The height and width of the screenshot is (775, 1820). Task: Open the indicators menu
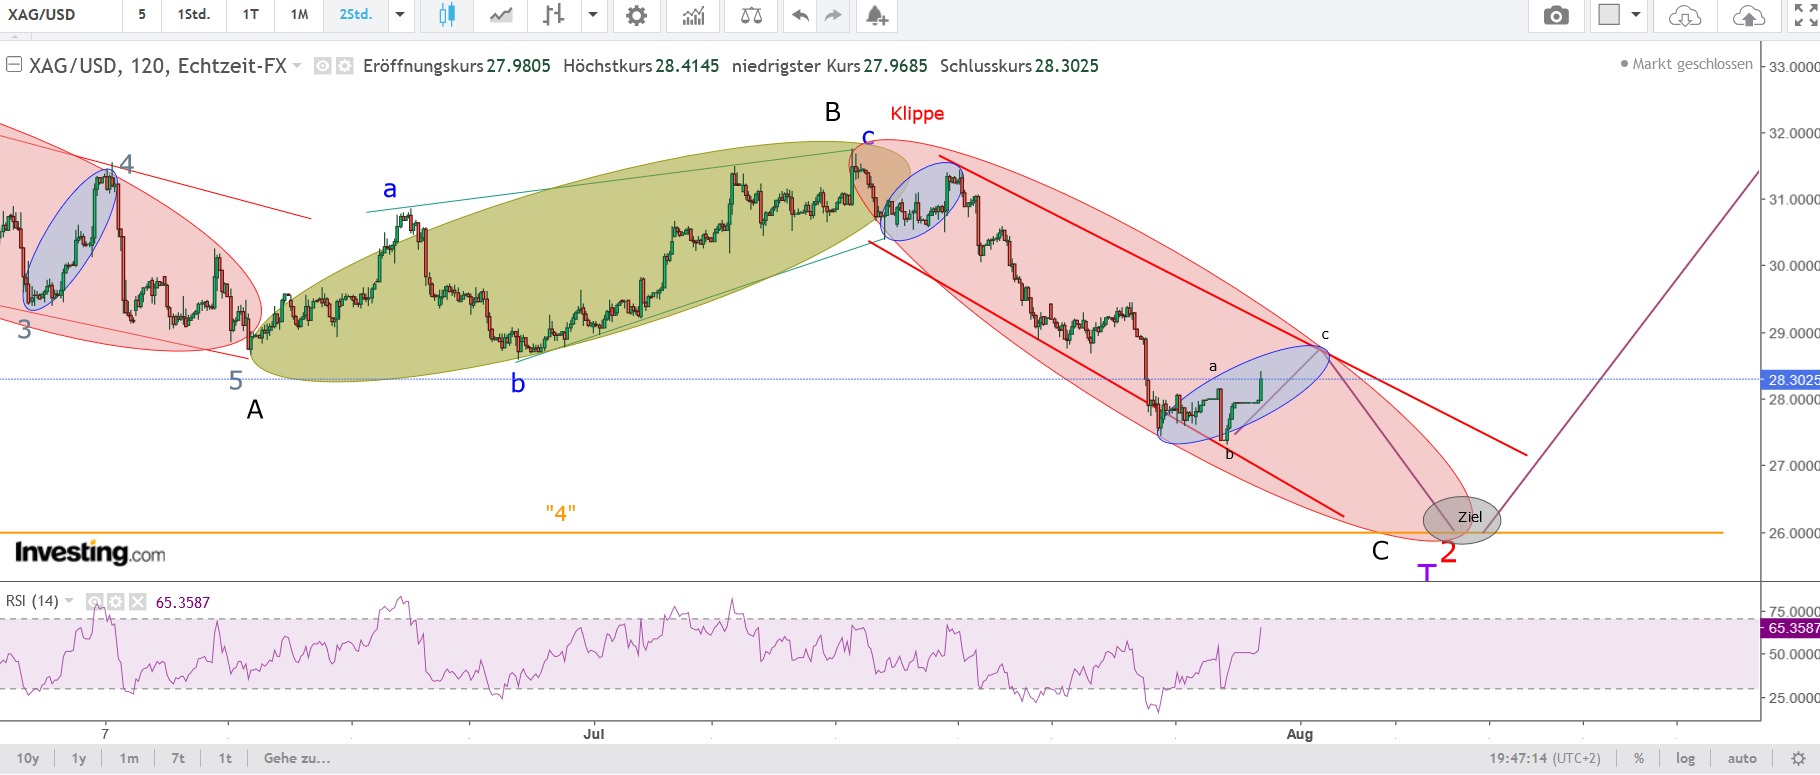693,15
